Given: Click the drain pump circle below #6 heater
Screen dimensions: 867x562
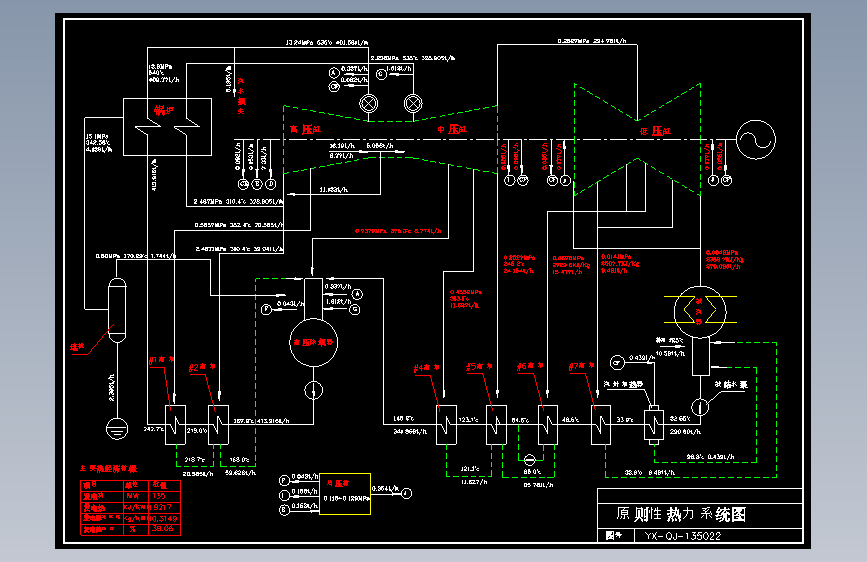Looking at the screenshot, I should [529, 460].
